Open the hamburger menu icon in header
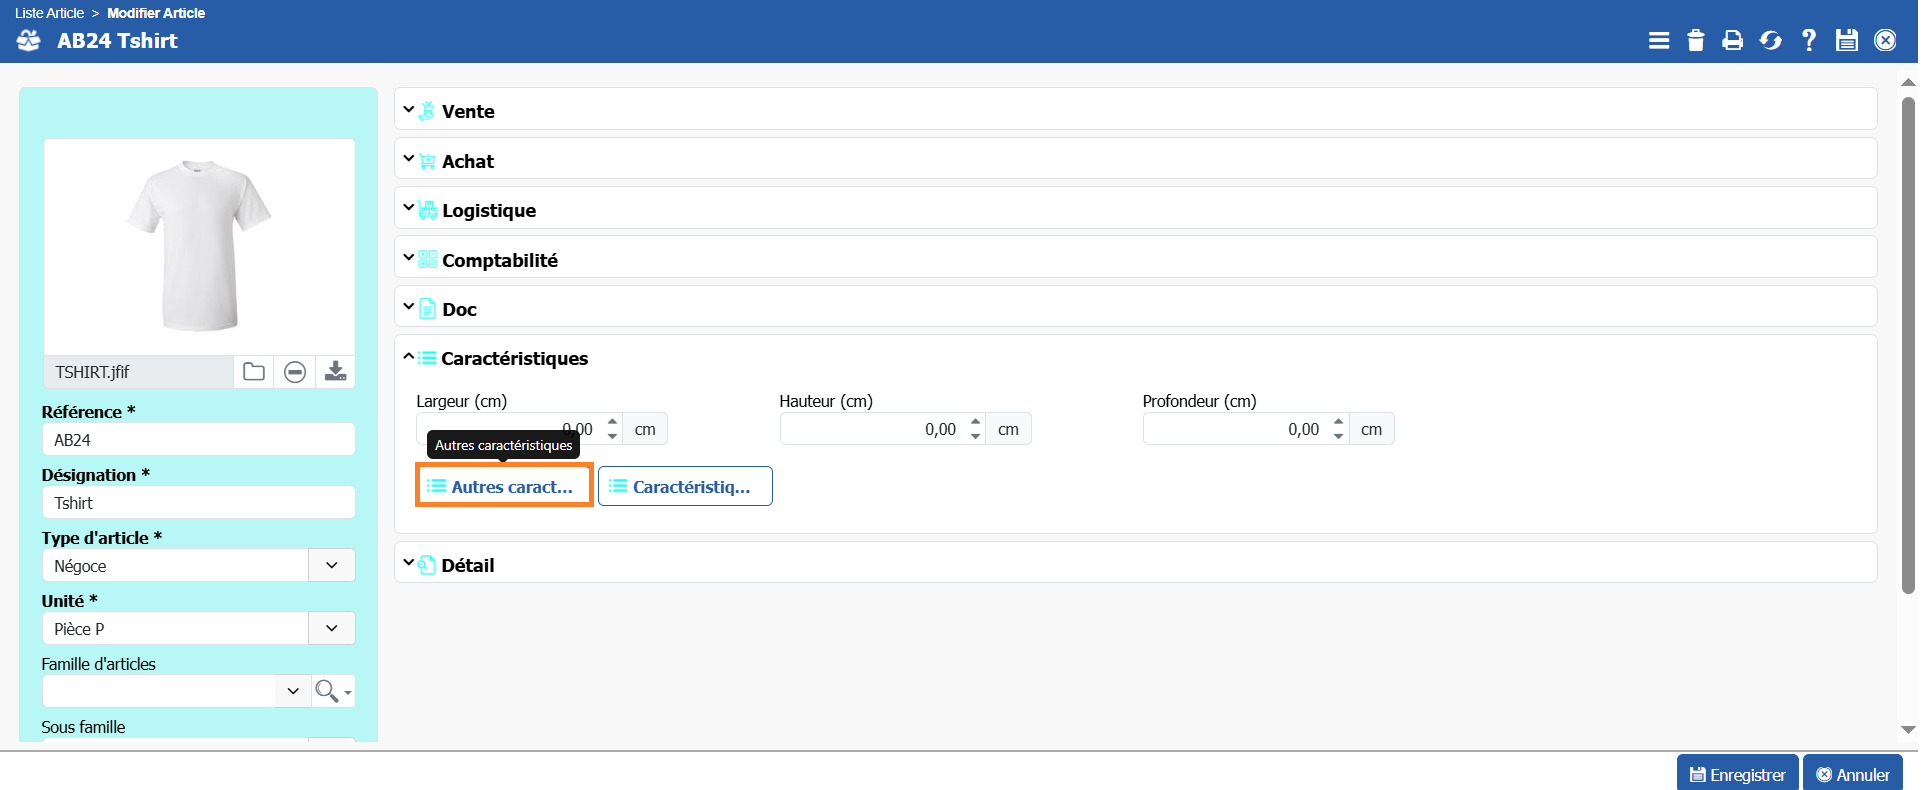This screenshot has height=790, width=1924. 1658,40
